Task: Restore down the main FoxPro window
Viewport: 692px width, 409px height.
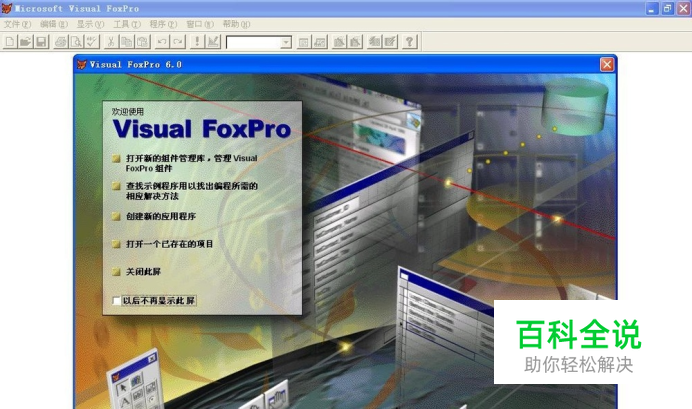Action: pyautogui.click(x=667, y=8)
